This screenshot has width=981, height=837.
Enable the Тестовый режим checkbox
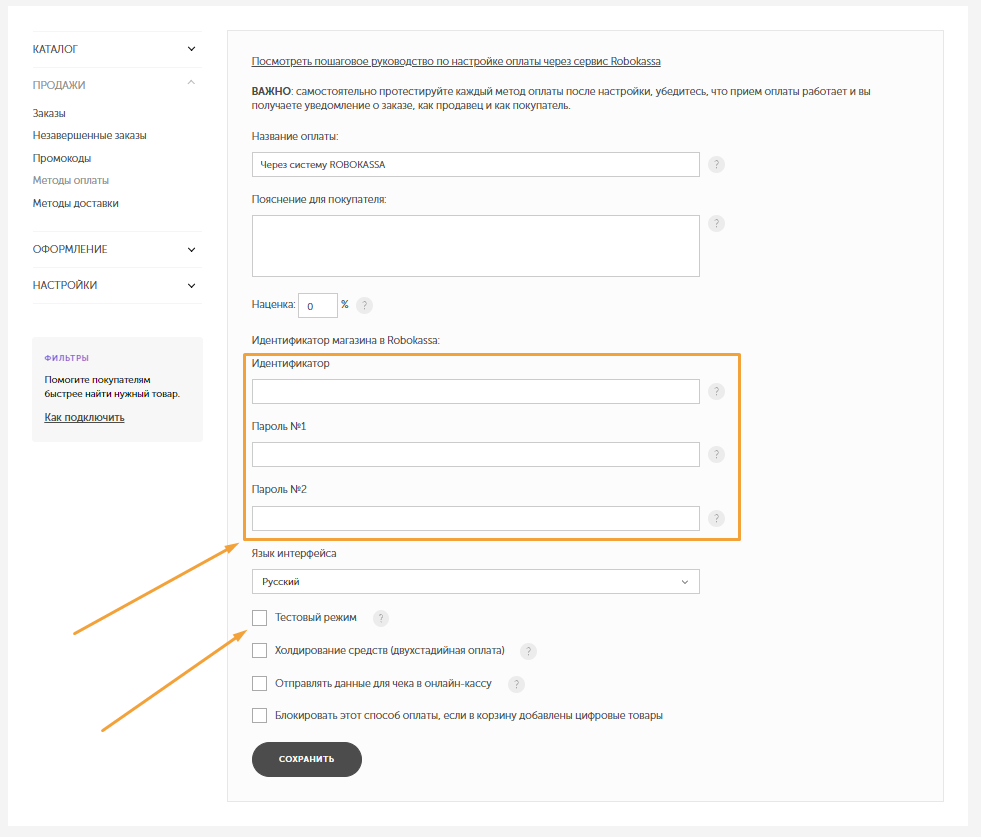(x=260, y=618)
